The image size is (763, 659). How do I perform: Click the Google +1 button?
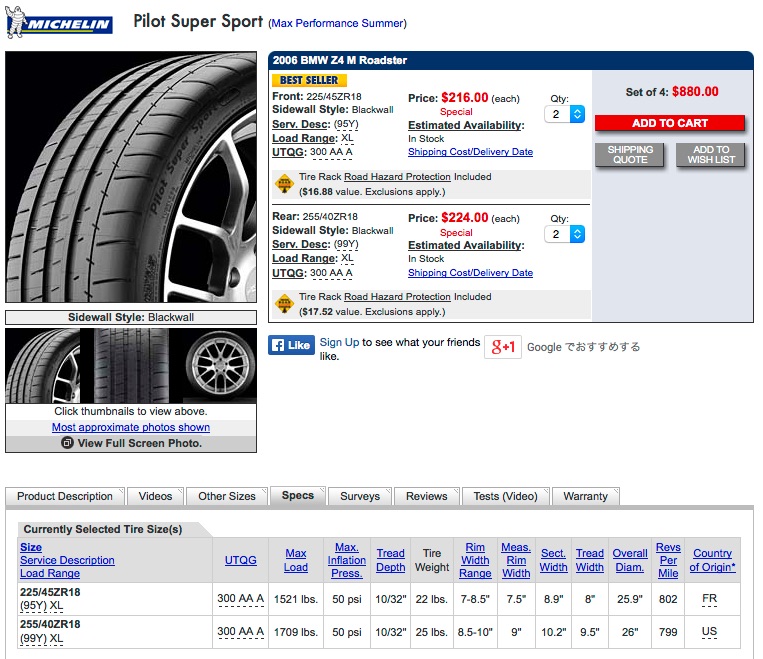(503, 347)
